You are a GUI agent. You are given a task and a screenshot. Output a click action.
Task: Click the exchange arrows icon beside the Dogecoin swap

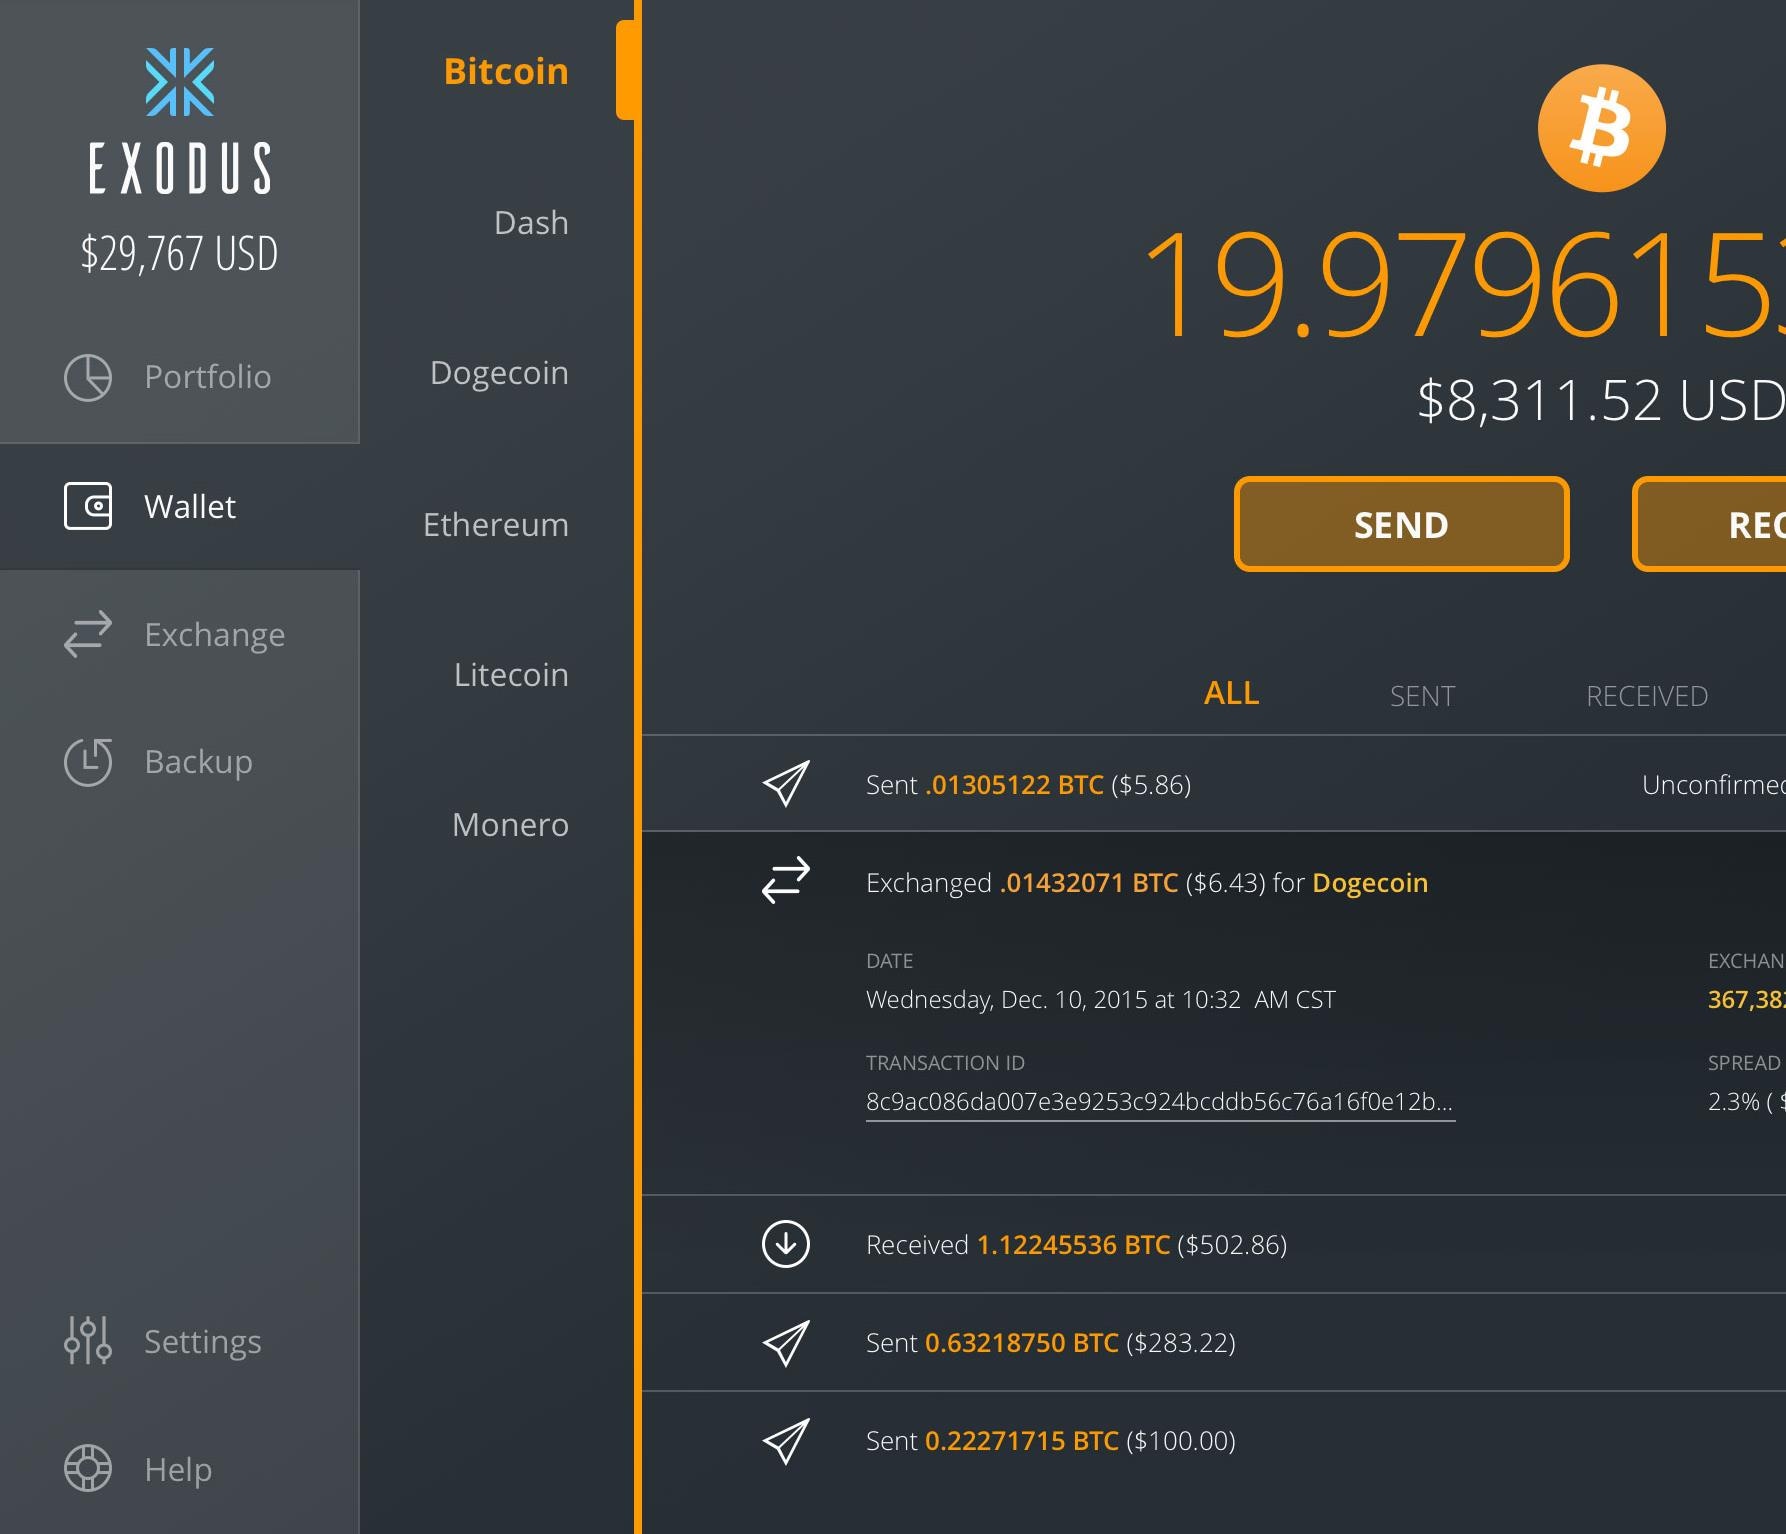click(787, 882)
